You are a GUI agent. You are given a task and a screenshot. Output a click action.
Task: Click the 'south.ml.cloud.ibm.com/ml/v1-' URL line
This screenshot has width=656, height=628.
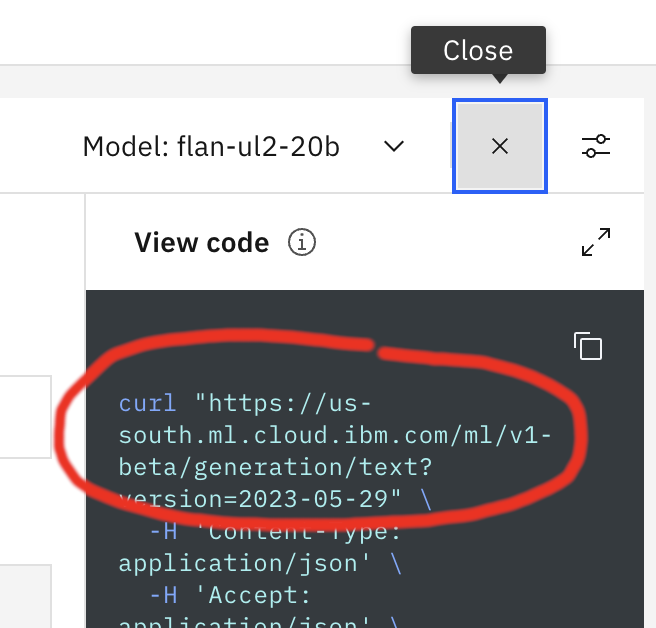coord(335,435)
